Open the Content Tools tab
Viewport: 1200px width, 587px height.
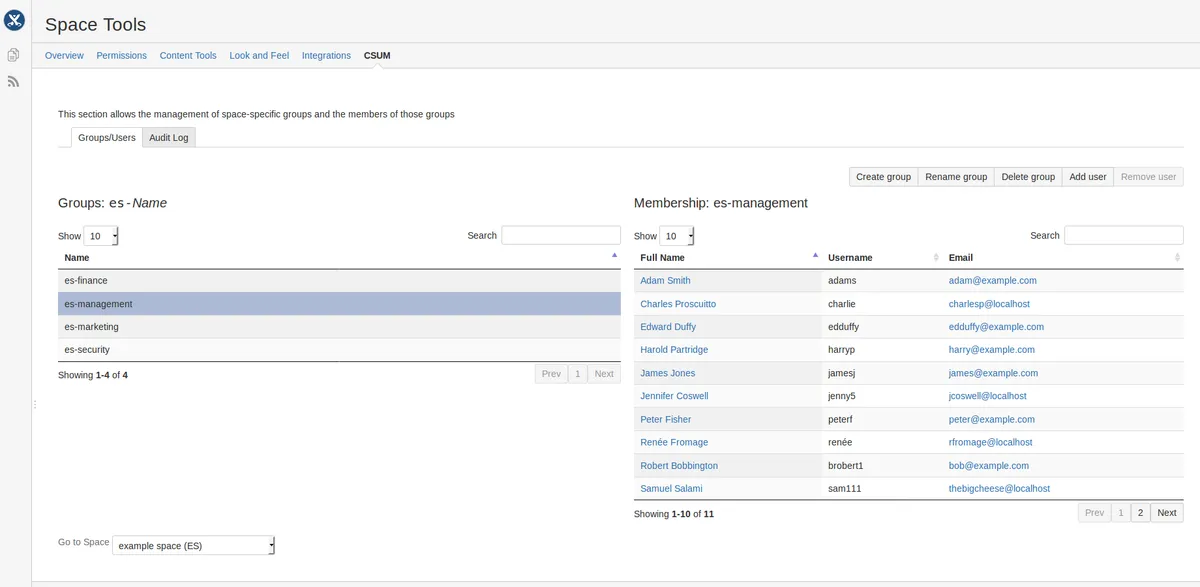(188, 55)
